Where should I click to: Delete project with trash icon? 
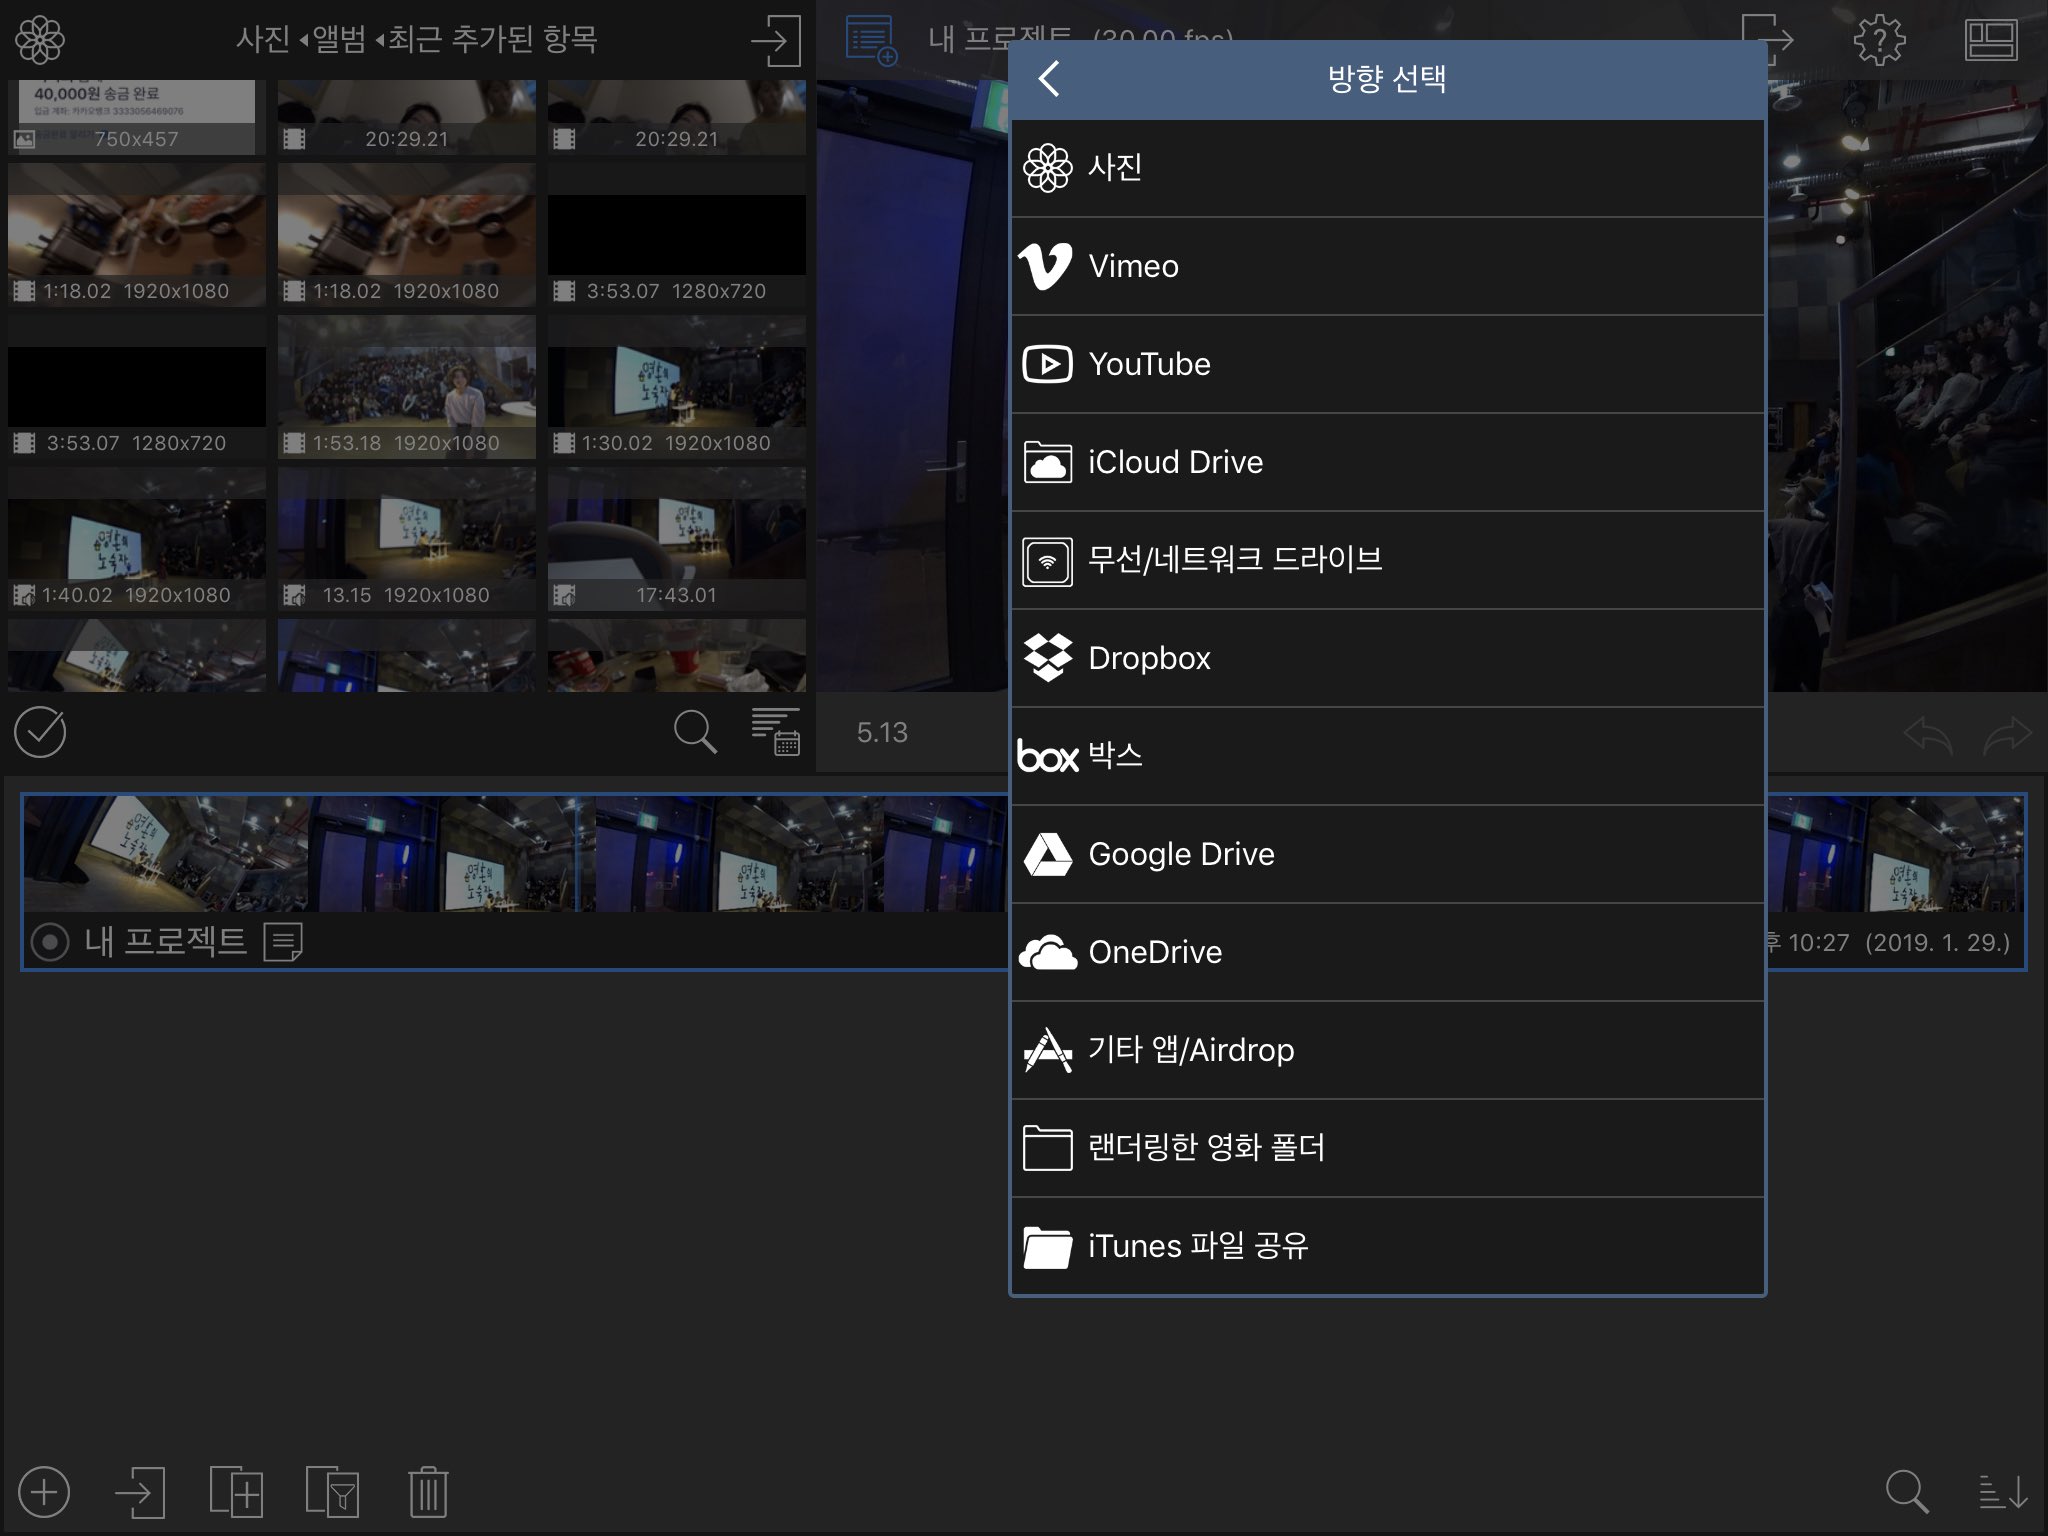coord(428,1493)
